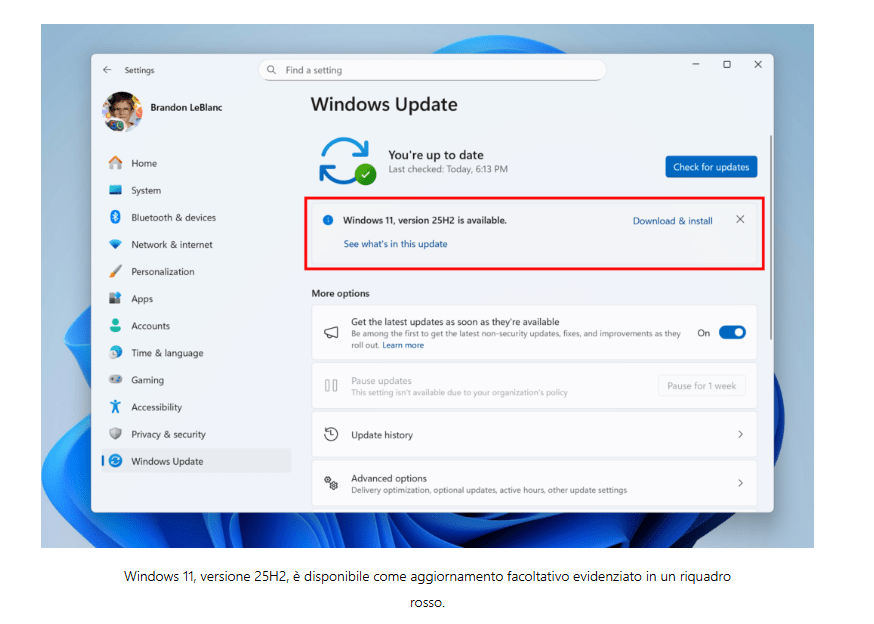Select Bluetooth & devices section
Screen dimensions: 874x624
(x=196, y=217)
